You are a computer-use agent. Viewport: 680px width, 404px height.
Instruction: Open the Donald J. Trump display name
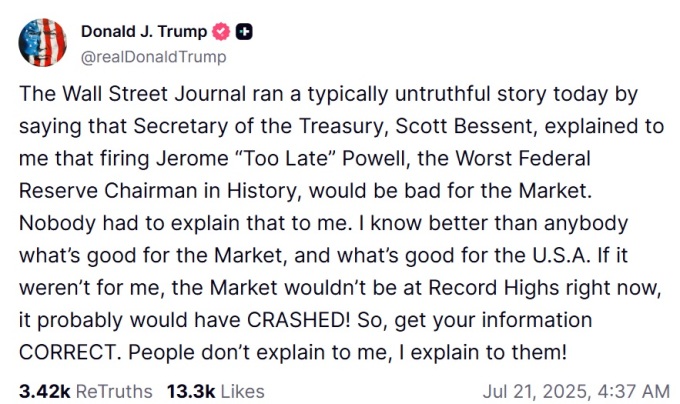point(144,32)
